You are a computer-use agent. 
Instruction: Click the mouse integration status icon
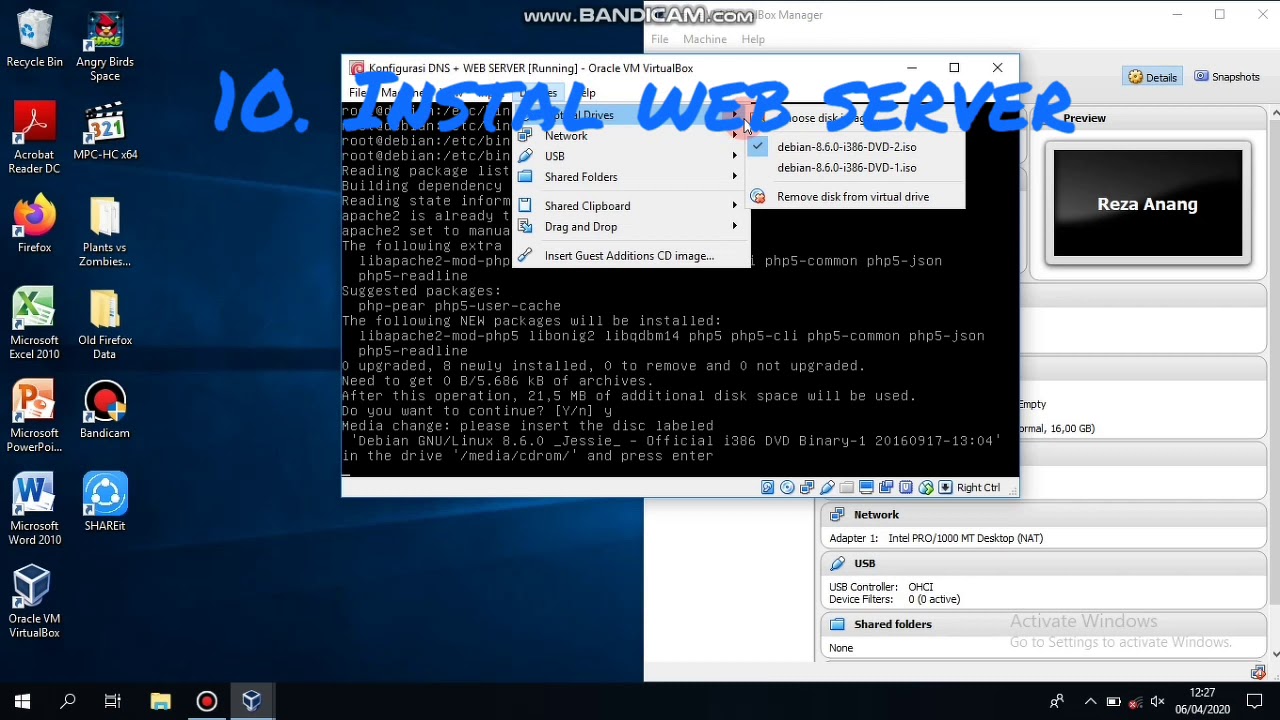click(926, 488)
